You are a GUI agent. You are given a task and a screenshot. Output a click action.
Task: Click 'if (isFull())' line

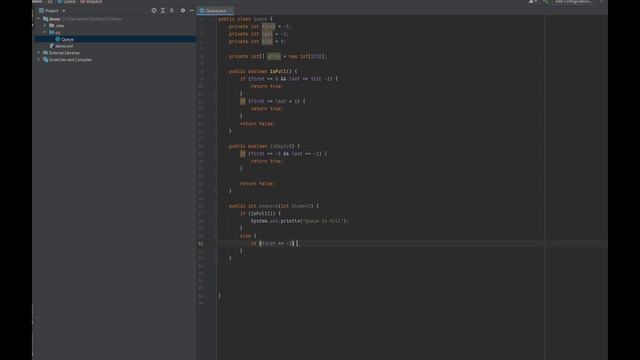(x=260, y=213)
